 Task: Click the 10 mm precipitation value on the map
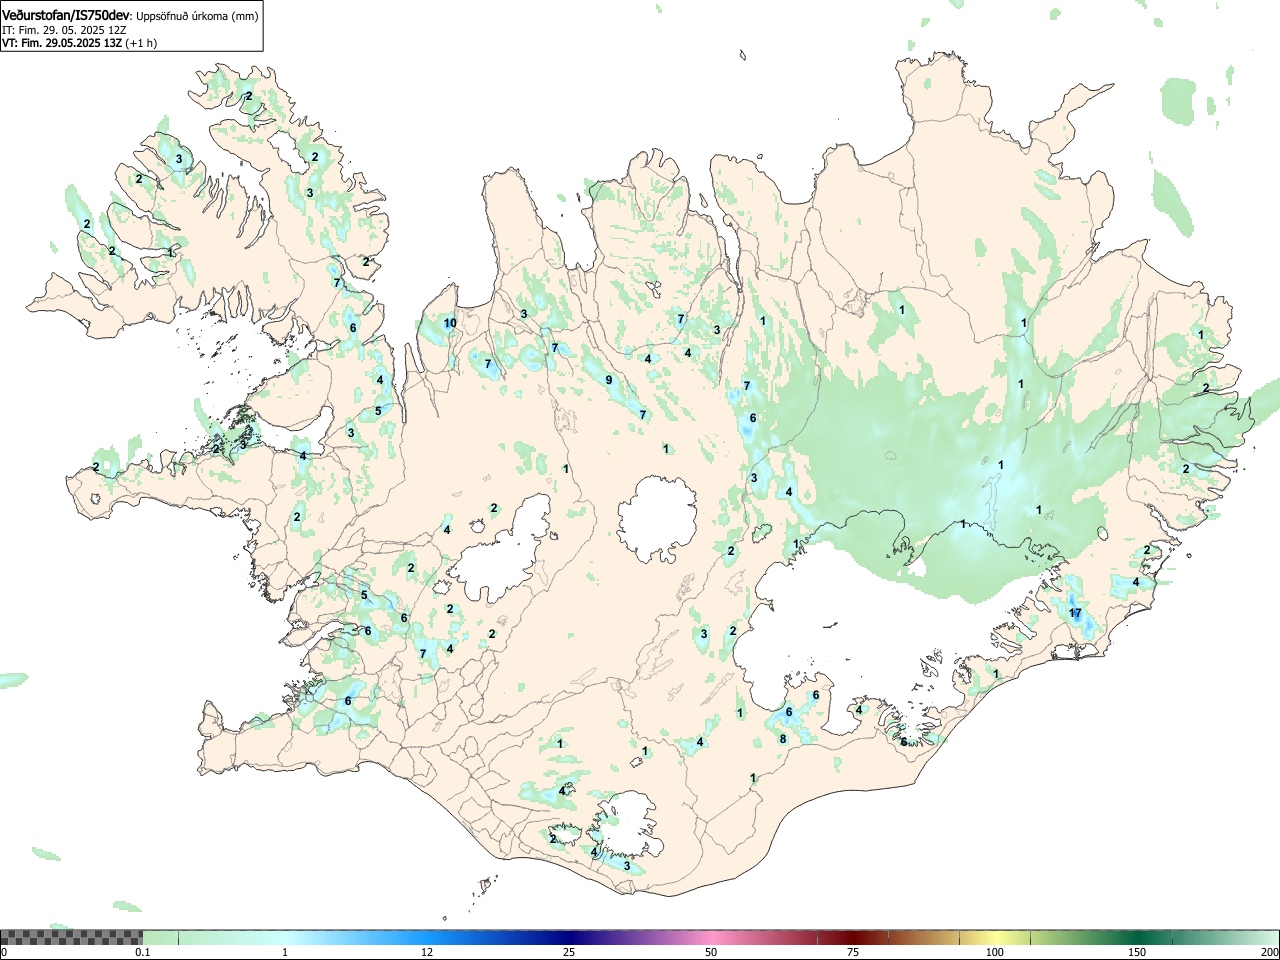tap(450, 323)
